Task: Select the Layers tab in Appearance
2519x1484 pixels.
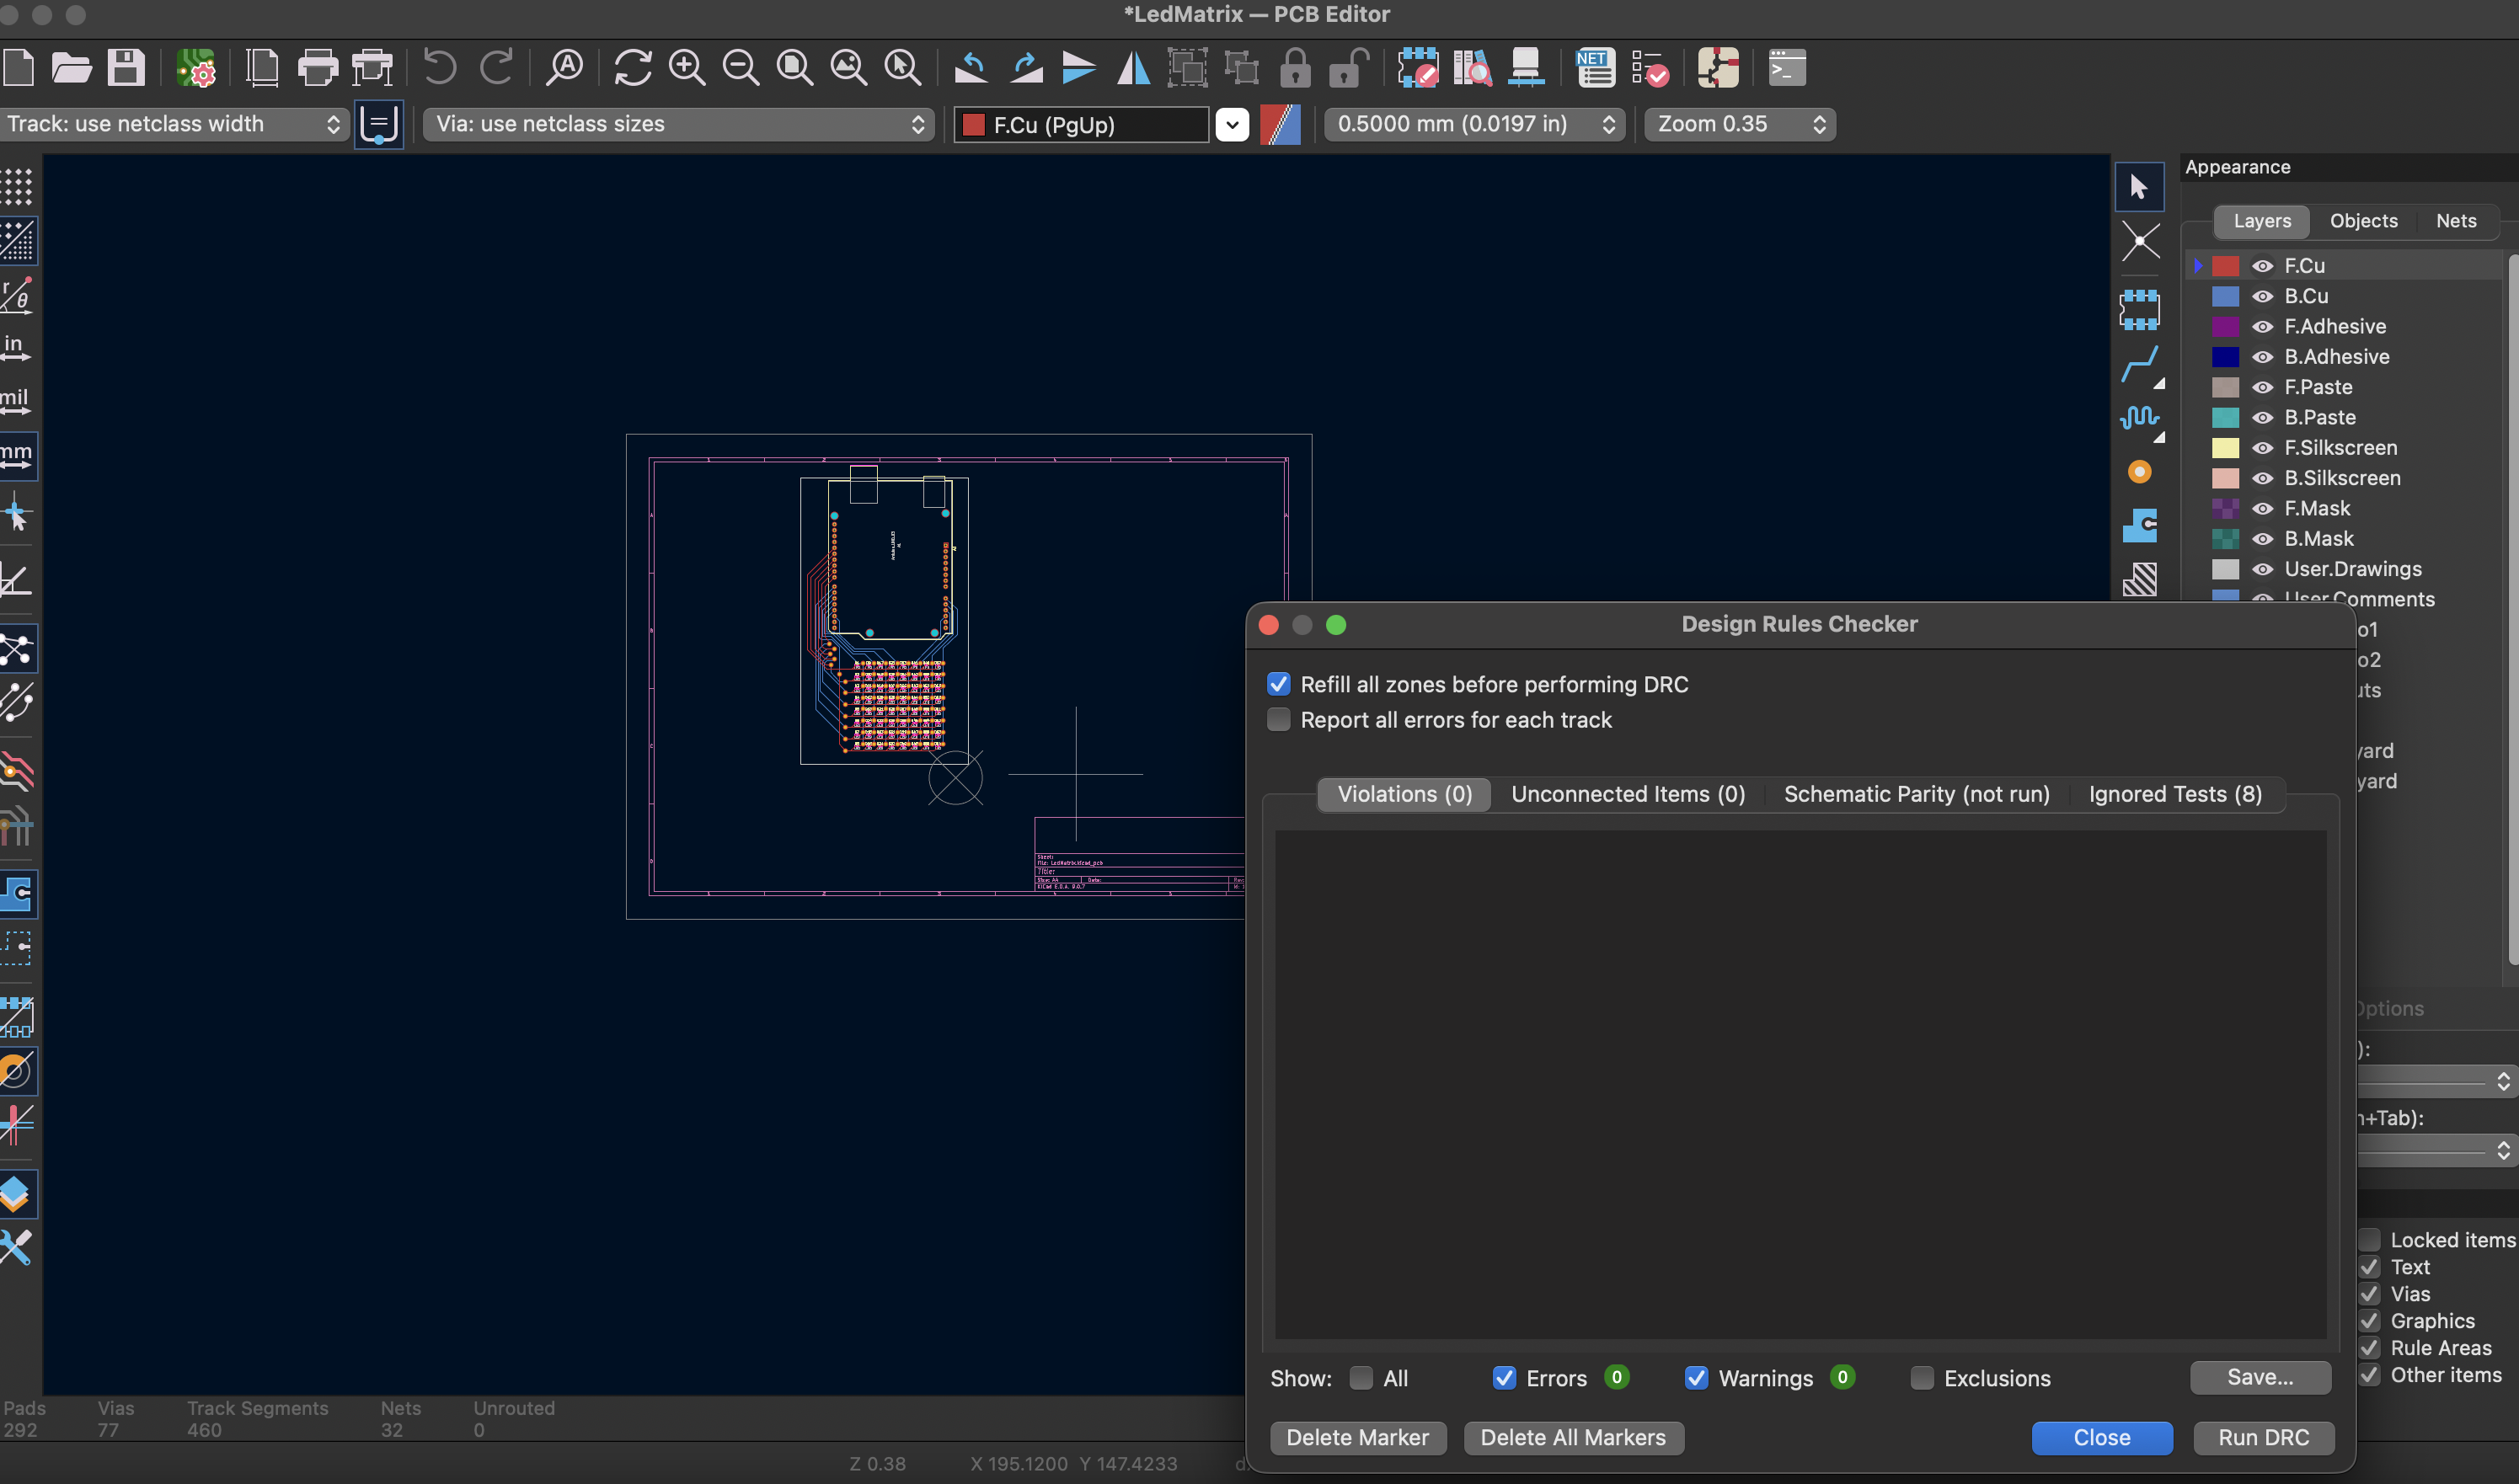Action: pyautogui.click(x=2261, y=221)
